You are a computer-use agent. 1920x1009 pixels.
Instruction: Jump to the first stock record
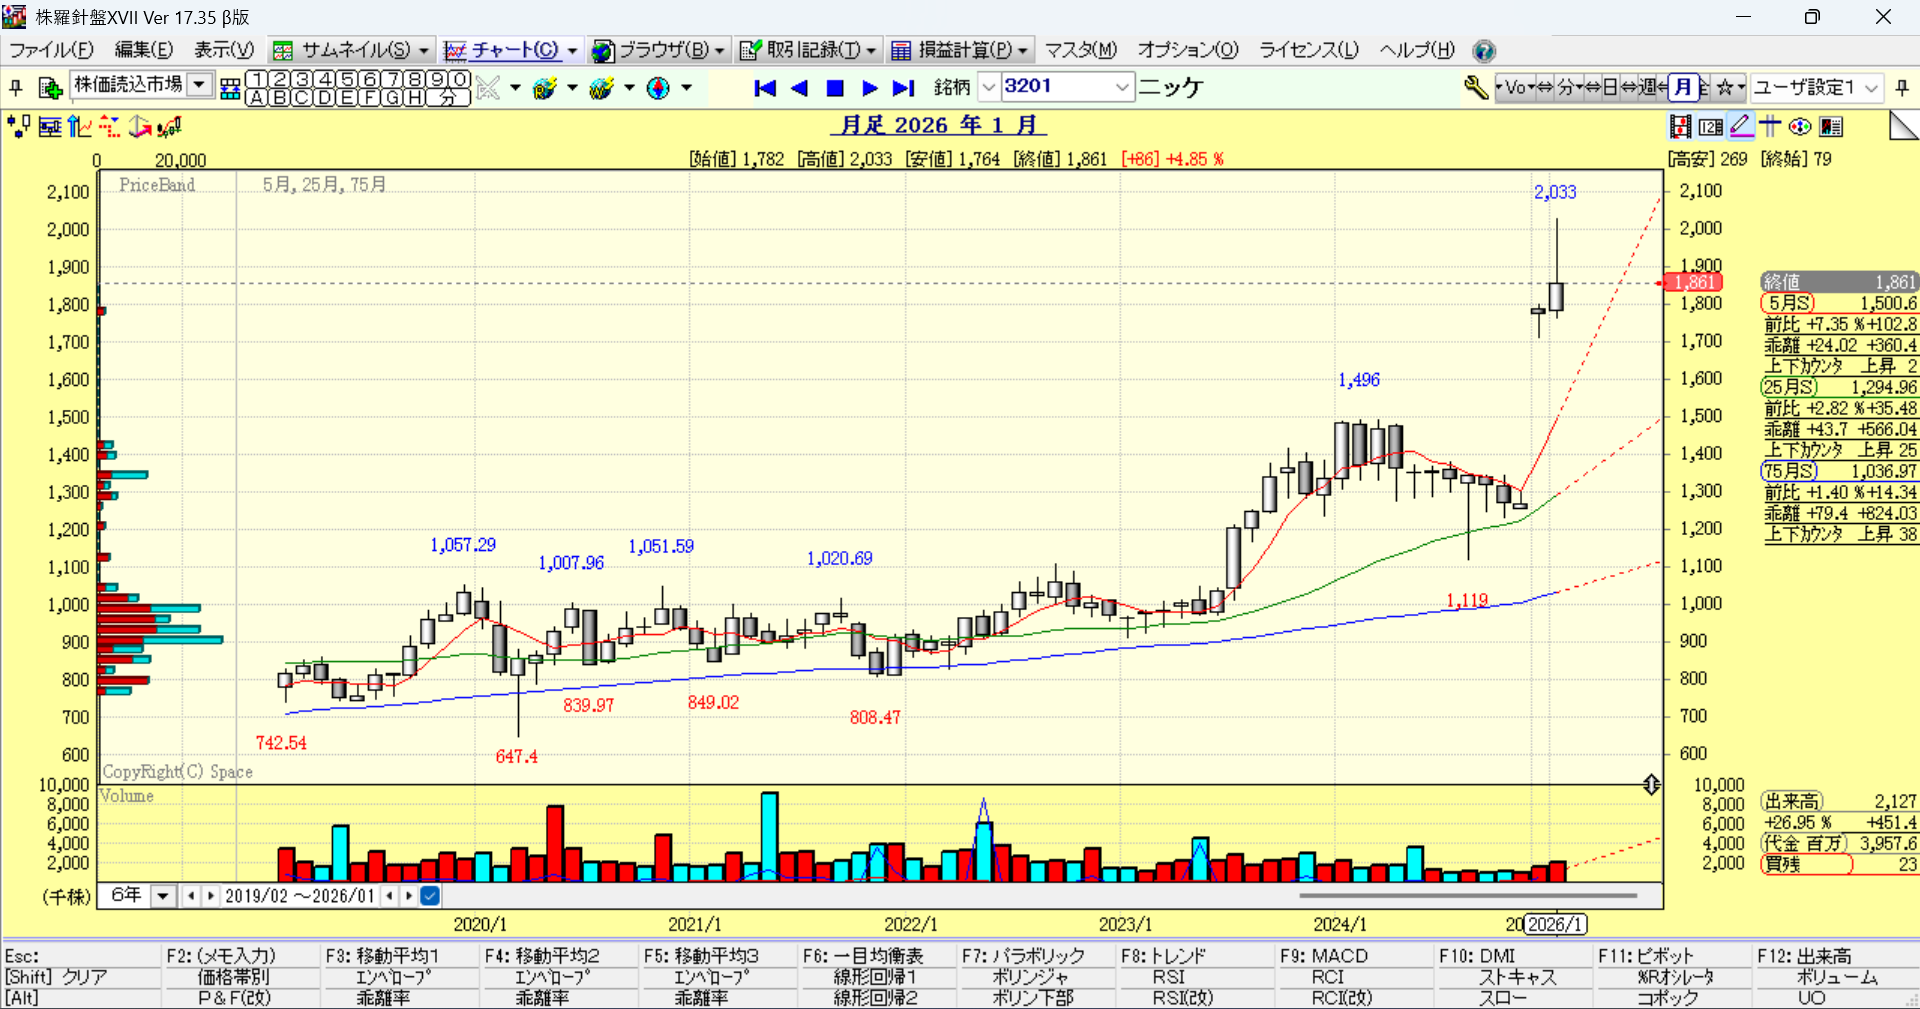tap(765, 88)
